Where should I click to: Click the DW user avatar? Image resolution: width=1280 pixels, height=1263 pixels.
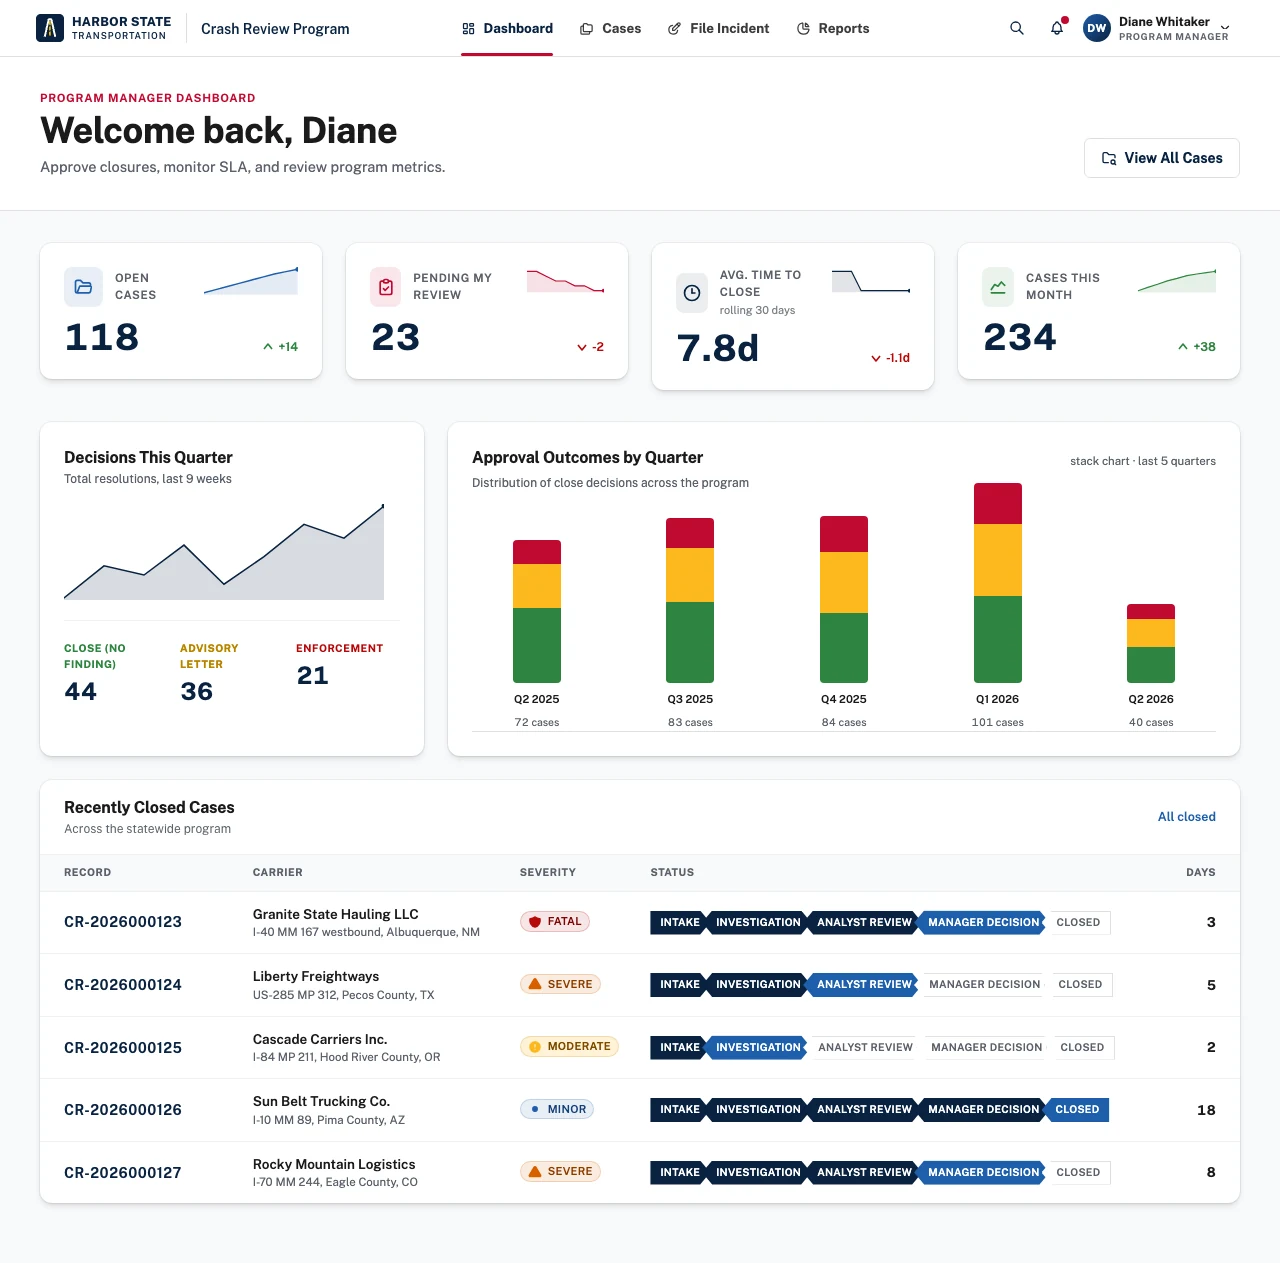(x=1097, y=28)
